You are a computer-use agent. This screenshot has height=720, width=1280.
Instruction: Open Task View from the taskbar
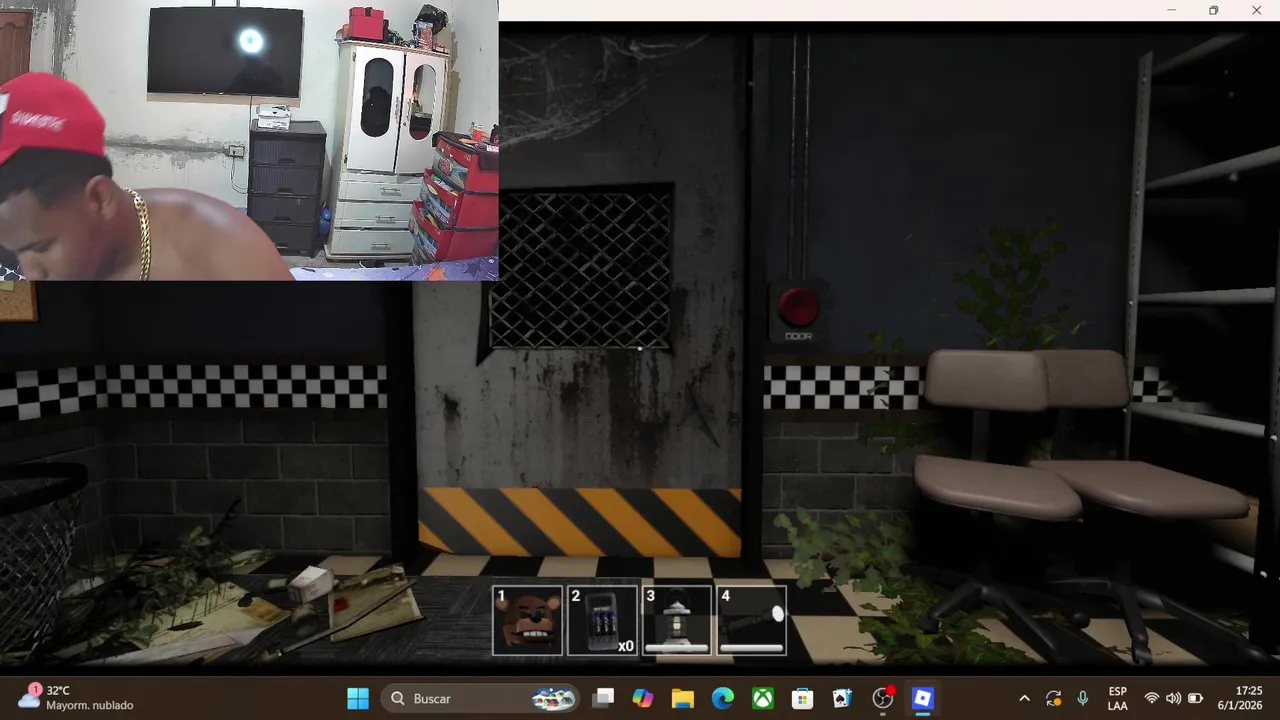603,698
